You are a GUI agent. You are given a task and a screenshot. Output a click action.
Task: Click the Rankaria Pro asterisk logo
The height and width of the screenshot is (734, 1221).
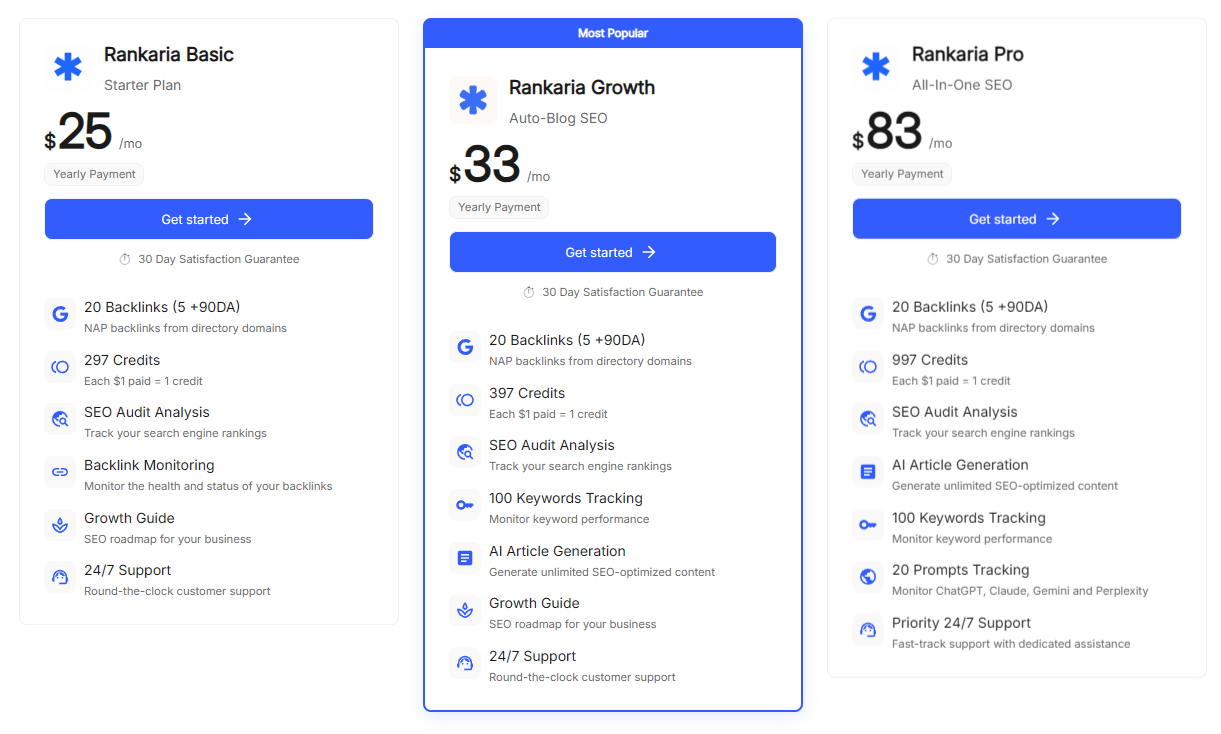(x=876, y=68)
